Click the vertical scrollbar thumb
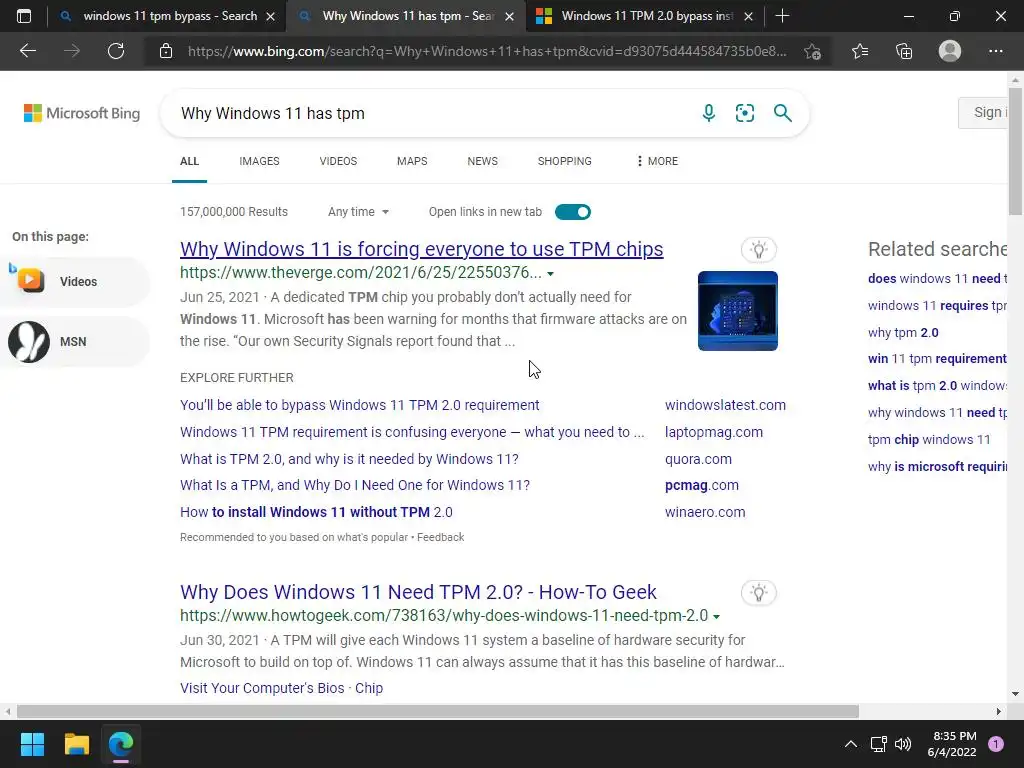Screen dimensions: 1024x768 click(1015, 152)
